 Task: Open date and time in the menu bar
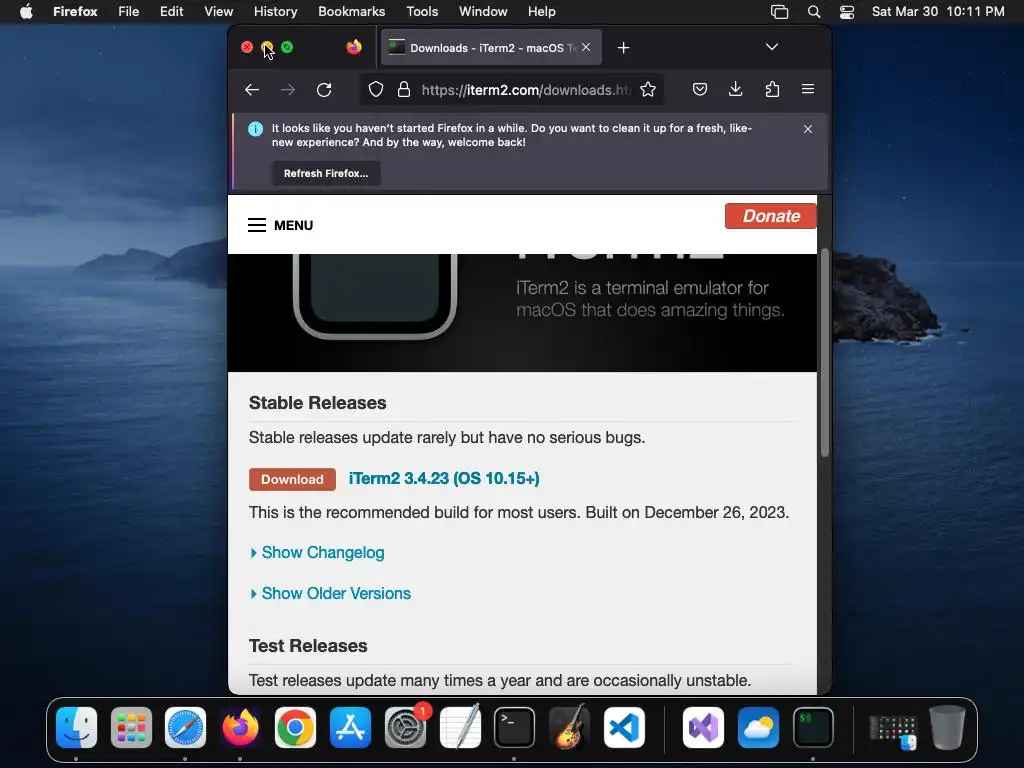[938, 11]
